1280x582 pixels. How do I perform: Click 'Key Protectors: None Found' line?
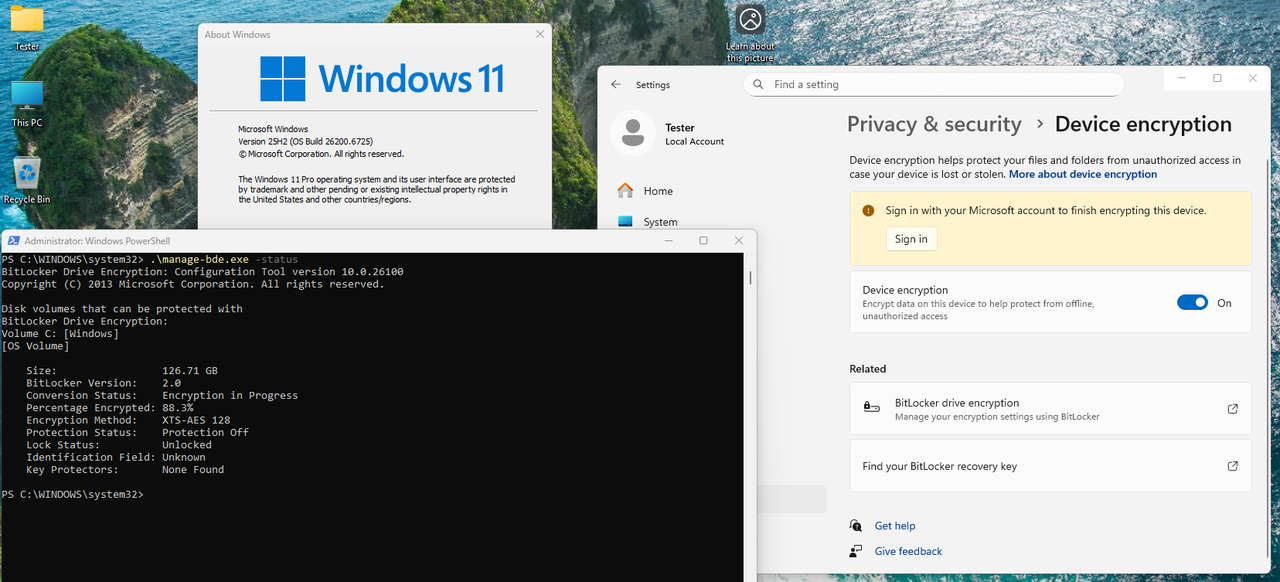[x=125, y=470]
